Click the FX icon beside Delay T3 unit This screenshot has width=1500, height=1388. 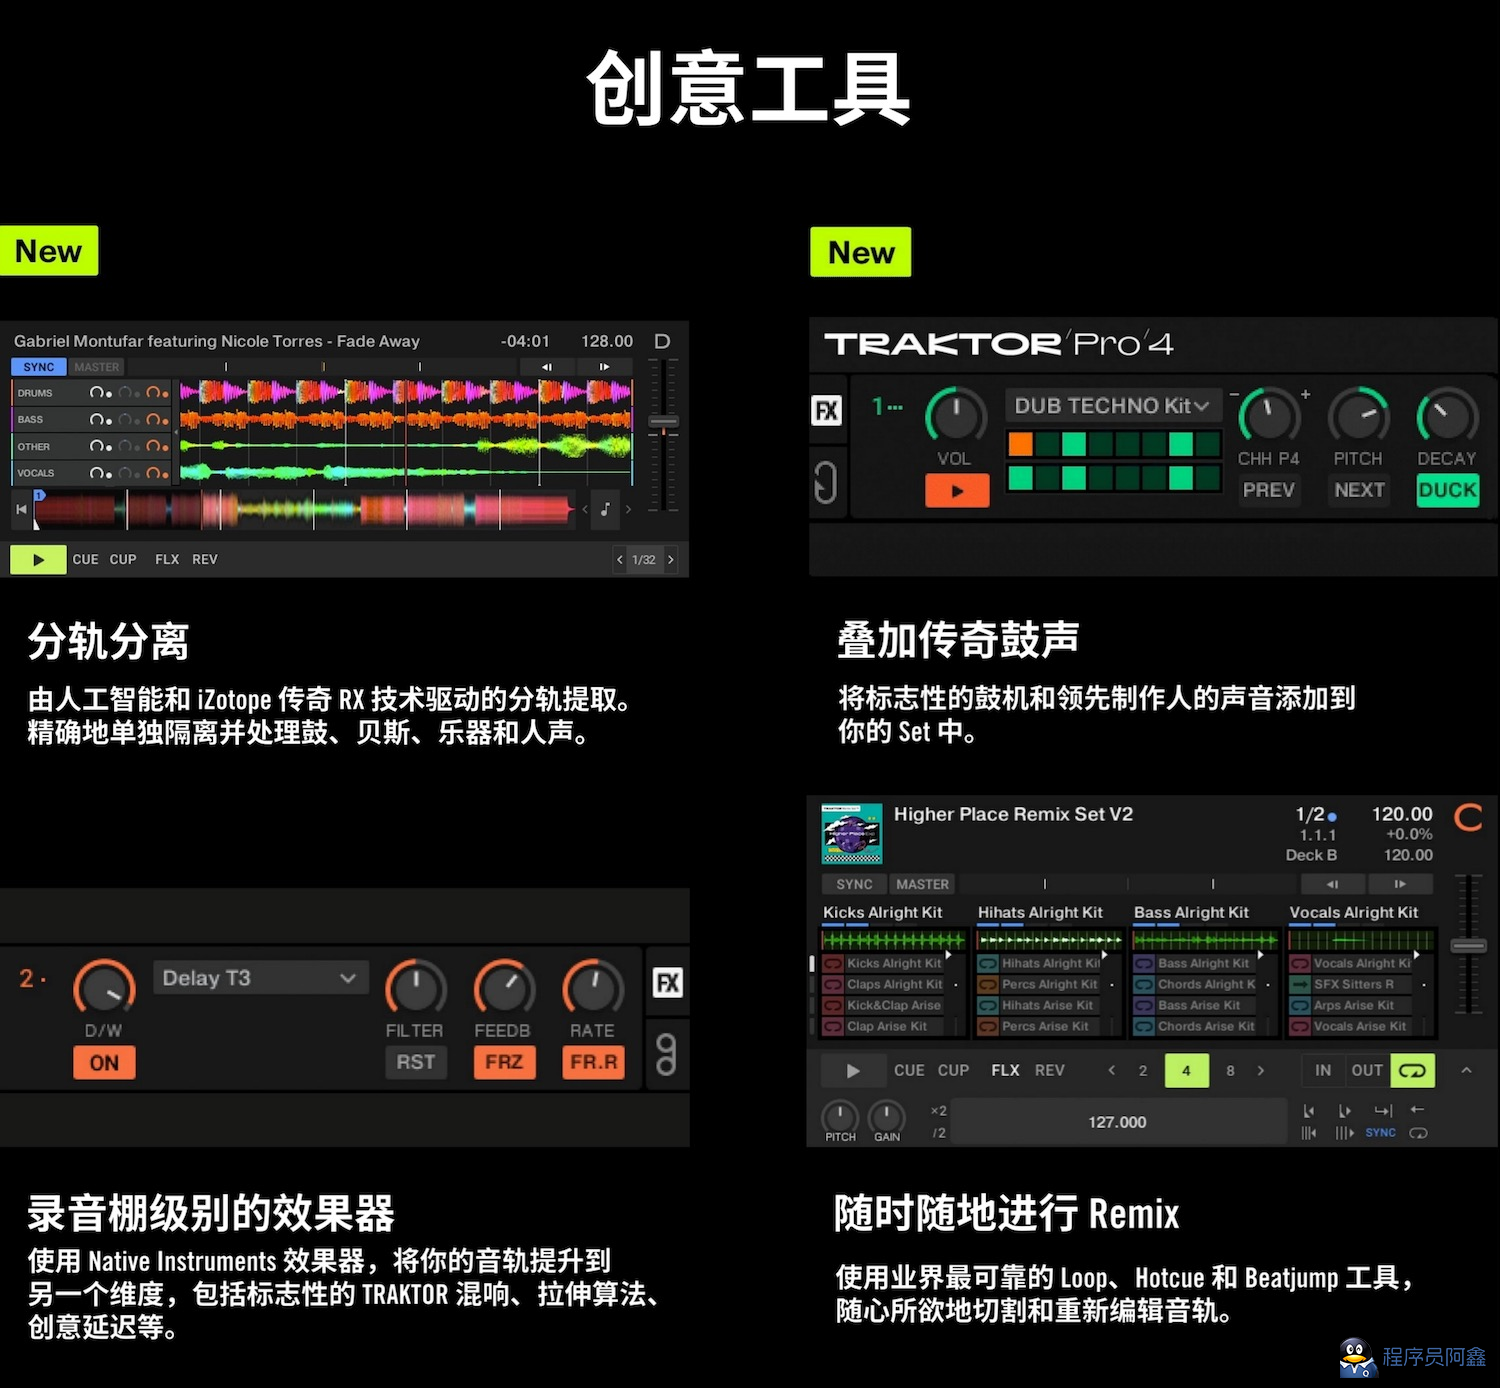click(x=667, y=982)
